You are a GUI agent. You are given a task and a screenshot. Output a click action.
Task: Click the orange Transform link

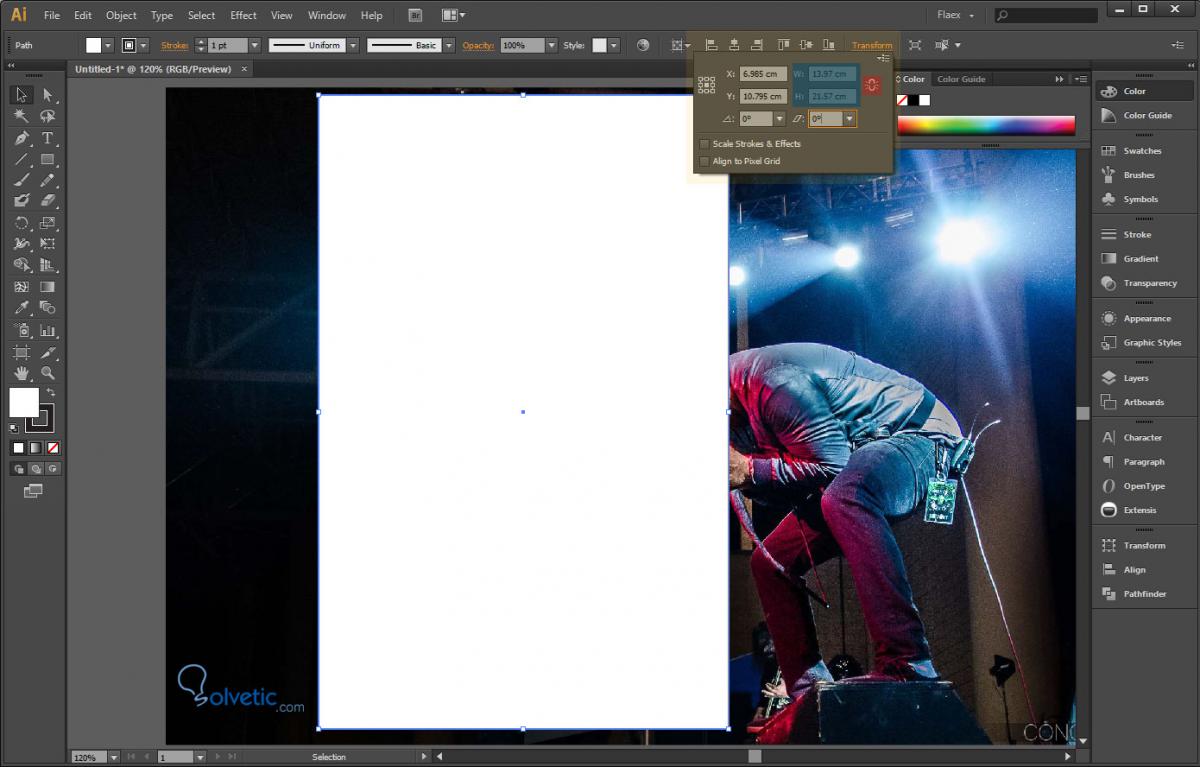pyautogui.click(x=872, y=46)
